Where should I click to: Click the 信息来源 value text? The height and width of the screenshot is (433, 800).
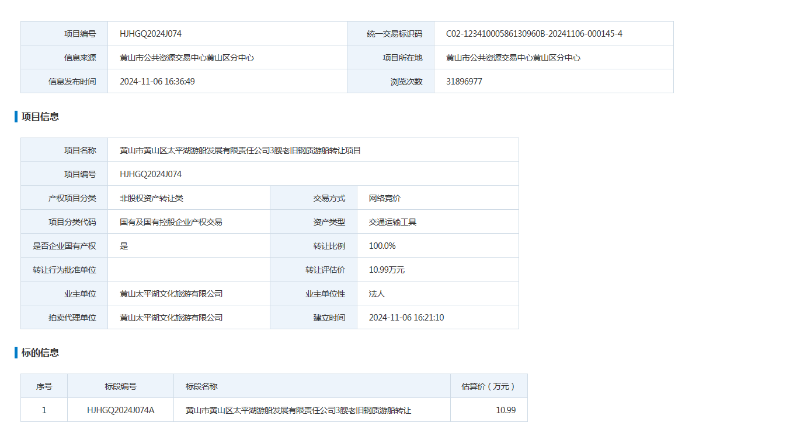click(x=186, y=58)
